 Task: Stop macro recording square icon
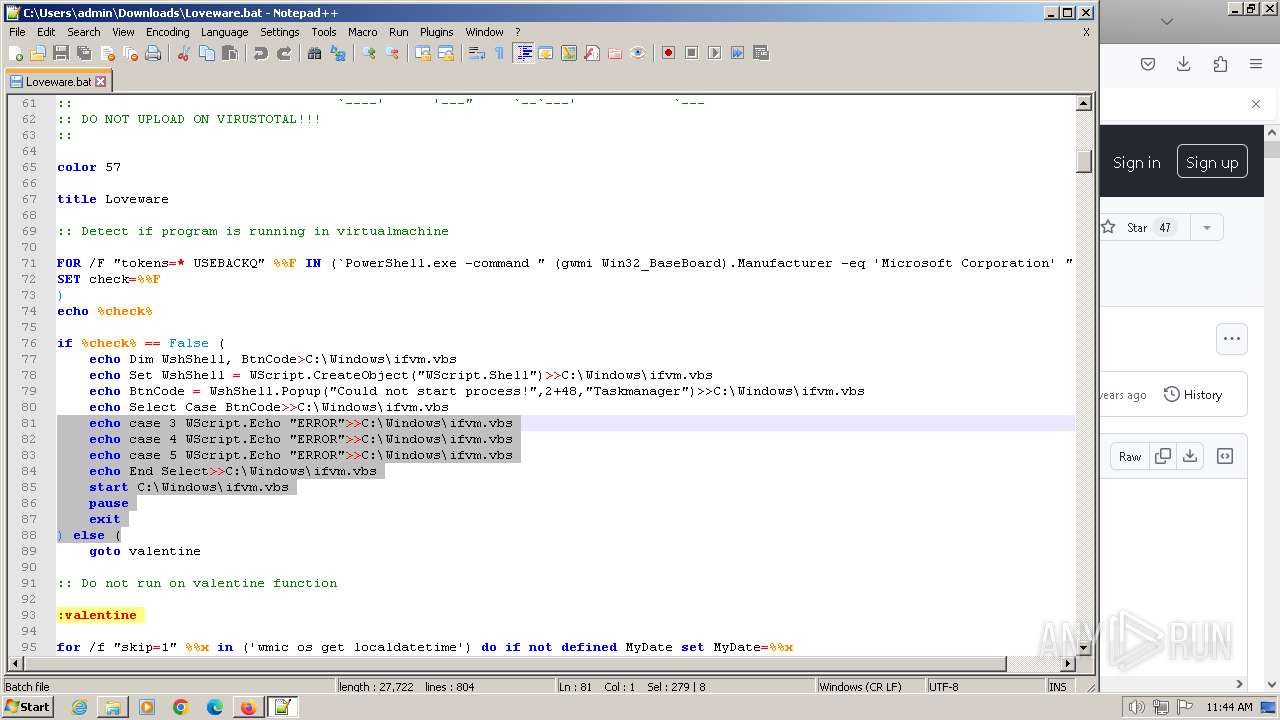(692, 53)
